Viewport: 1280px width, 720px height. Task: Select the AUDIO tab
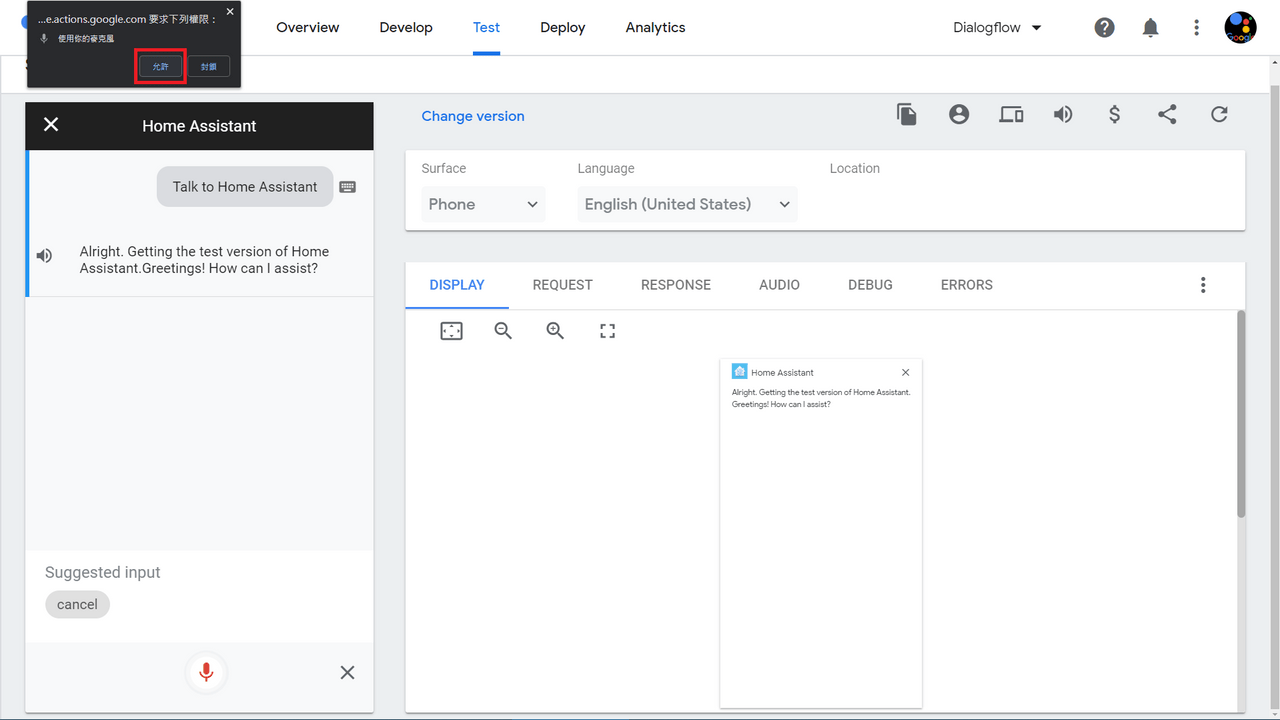pyautogui.click(x=779, y=285)
